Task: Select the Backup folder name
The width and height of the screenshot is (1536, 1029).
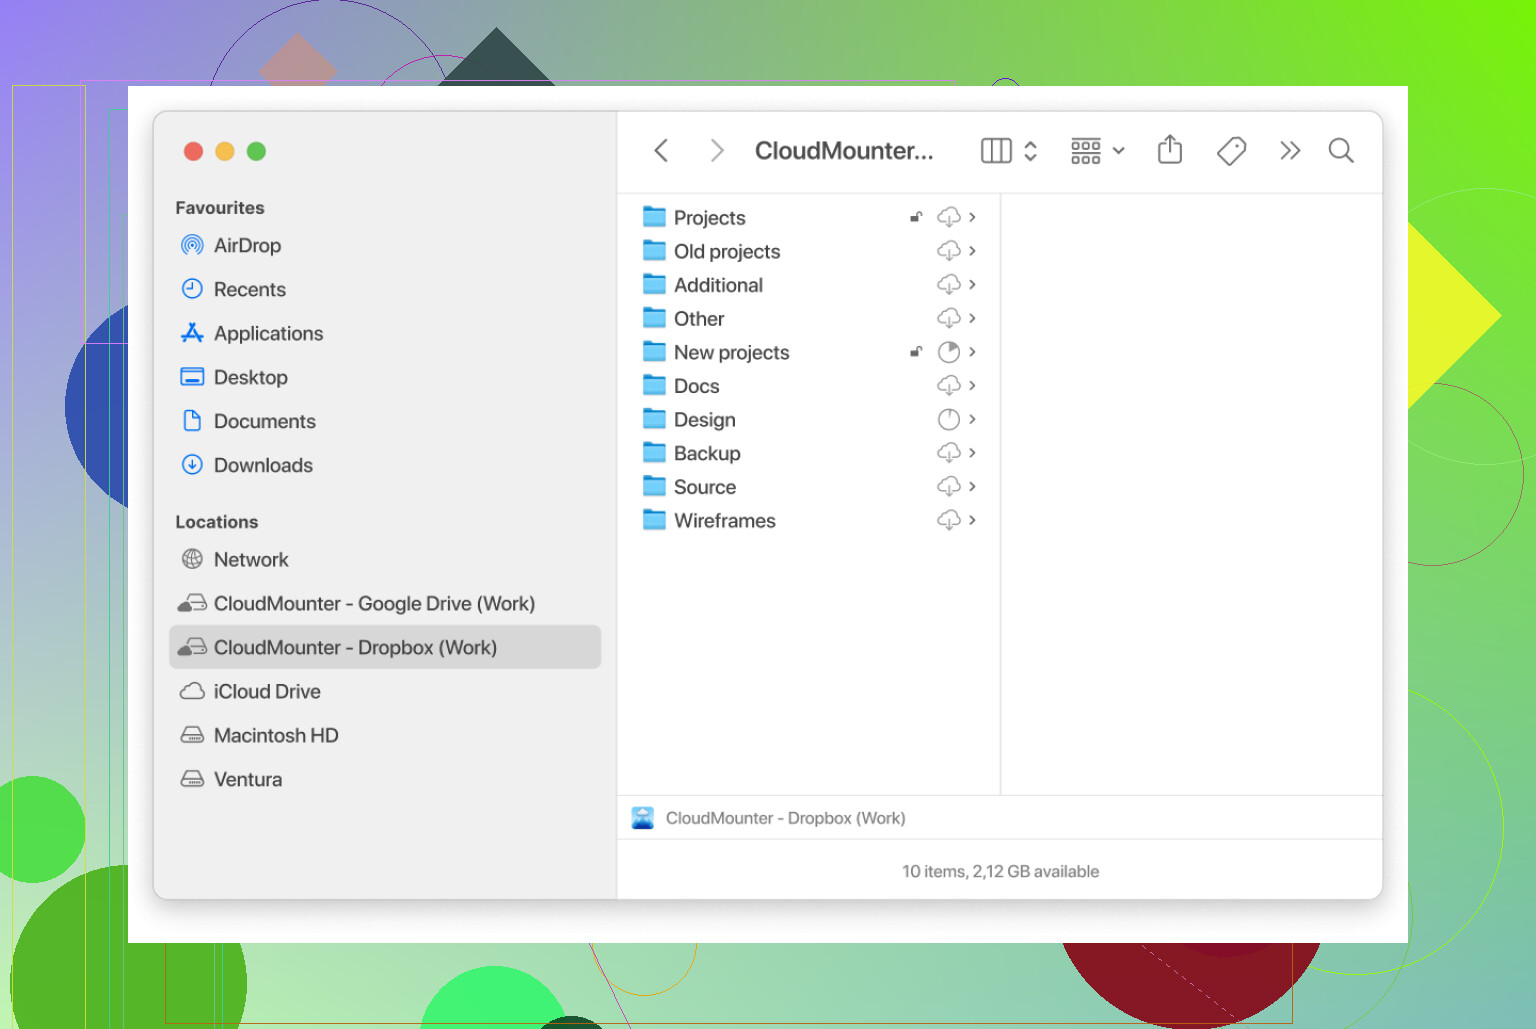Action: pyautogui.click(x=707, y=453)
